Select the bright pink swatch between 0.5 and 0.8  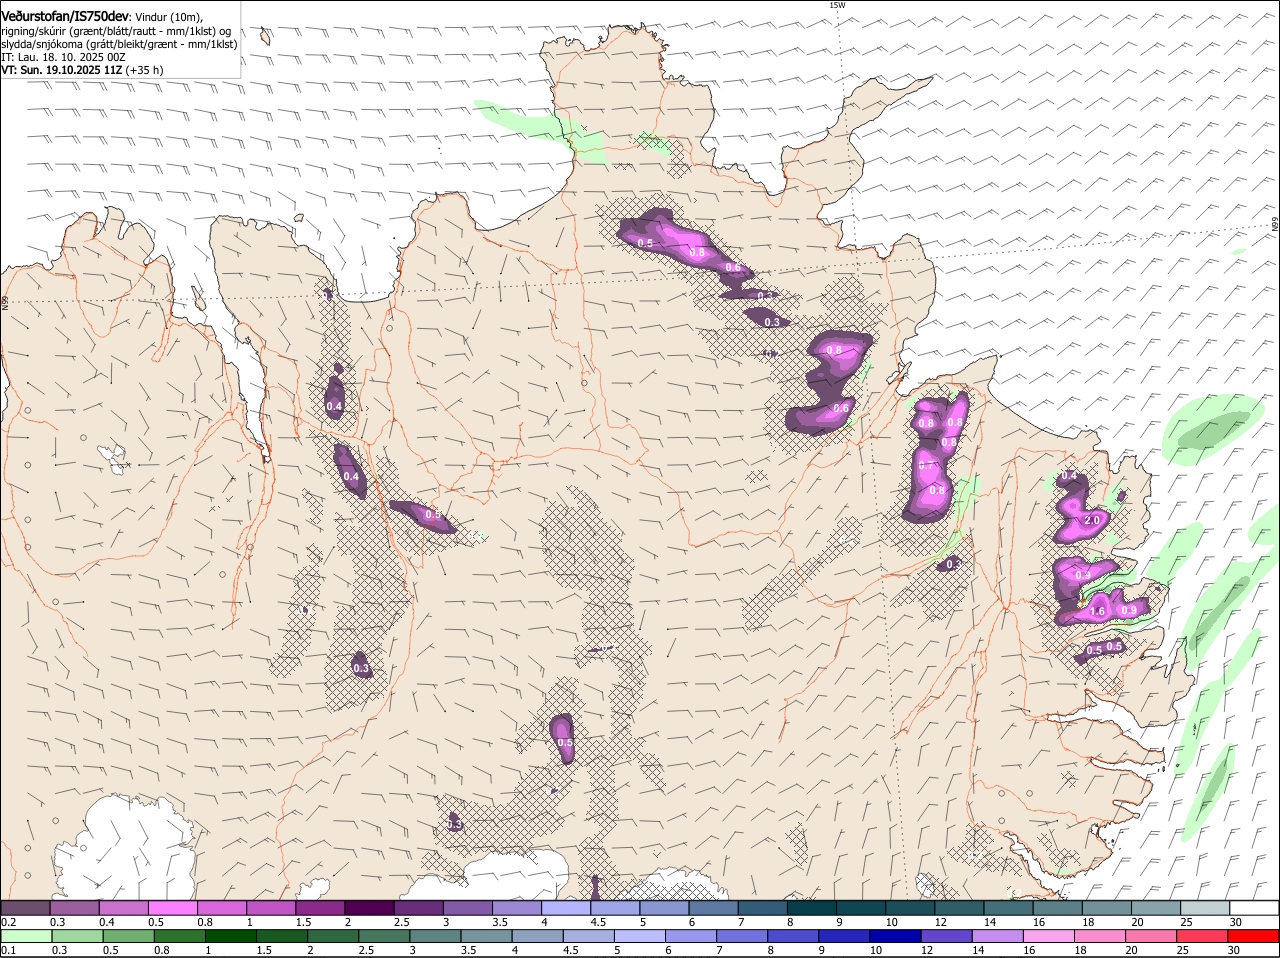pyautogui.click(x=173, y=908)
